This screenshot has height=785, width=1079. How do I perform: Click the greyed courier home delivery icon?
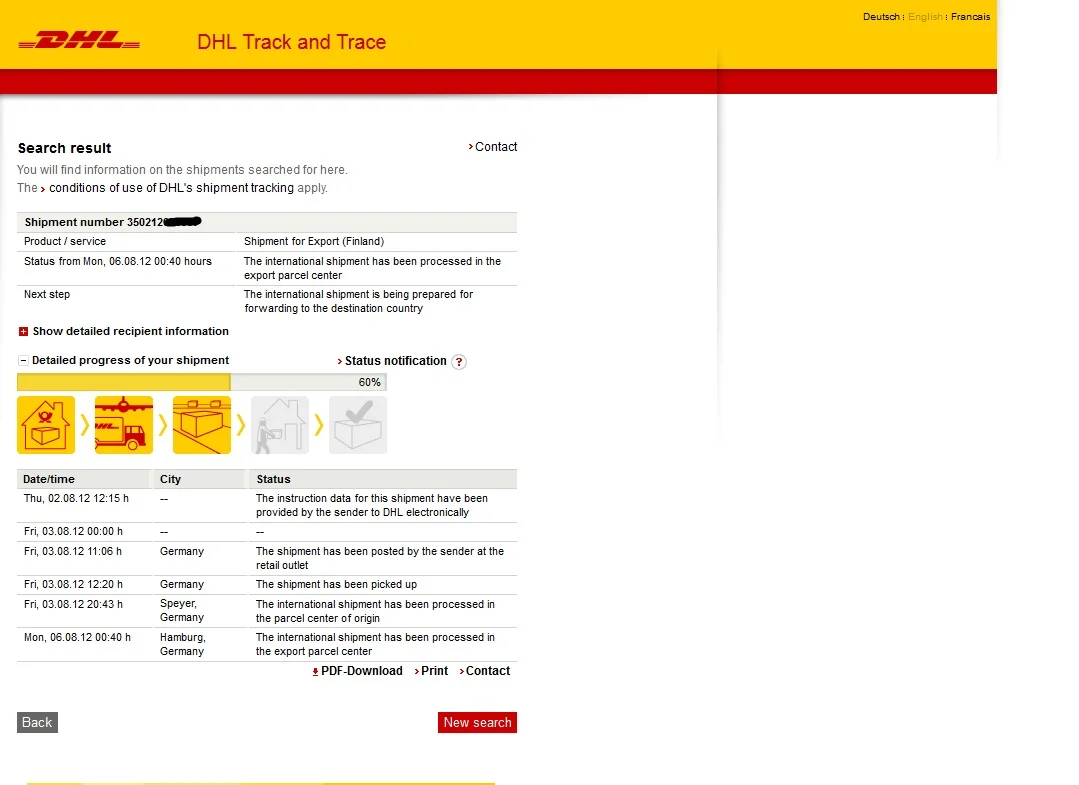pyautogui.click(x=280, y=425)
